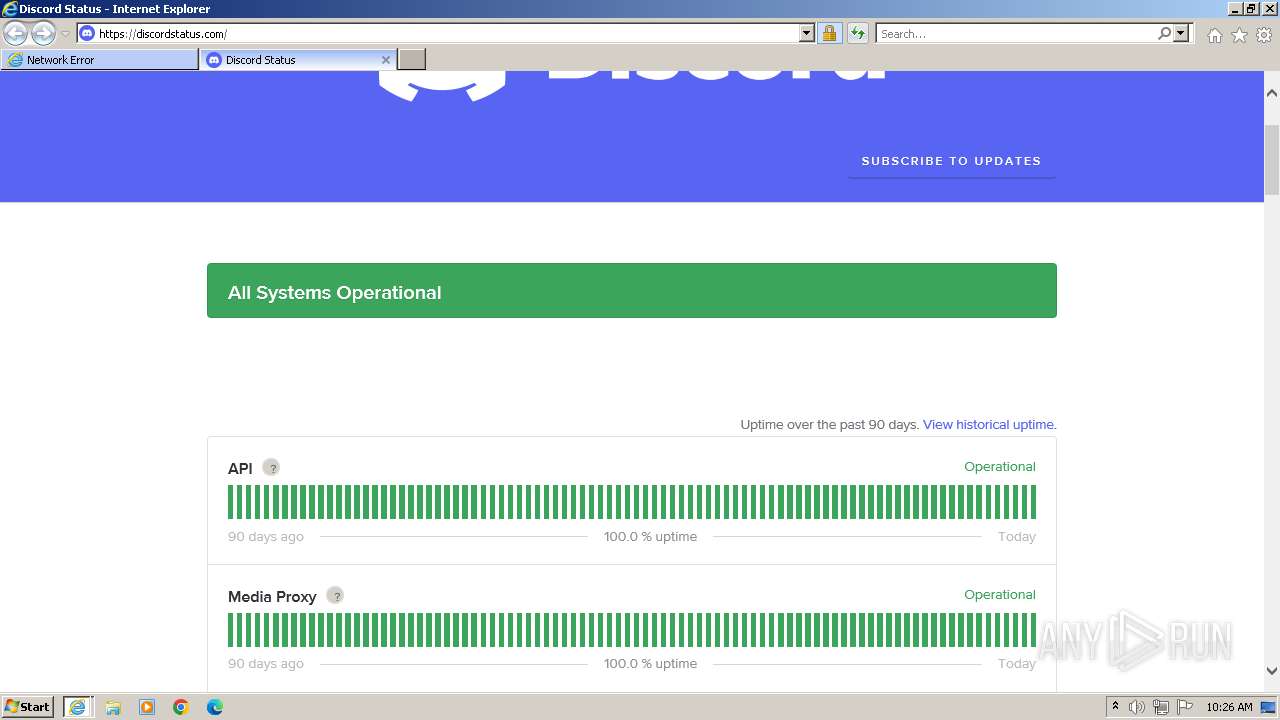1280x720 pixels.
Task: Click the browser Back arrow button
Action: (15, 34)
